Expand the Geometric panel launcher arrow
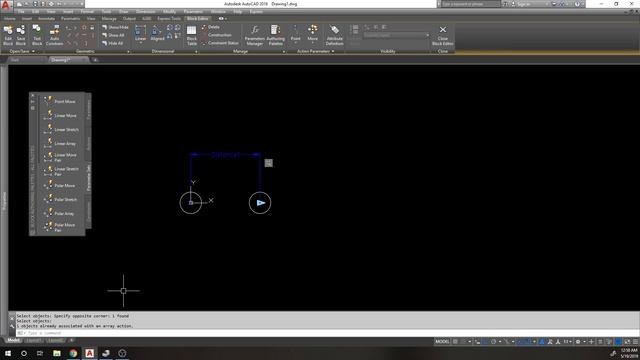Viewport: 640px width, 360px height. [x=128, y=52]
